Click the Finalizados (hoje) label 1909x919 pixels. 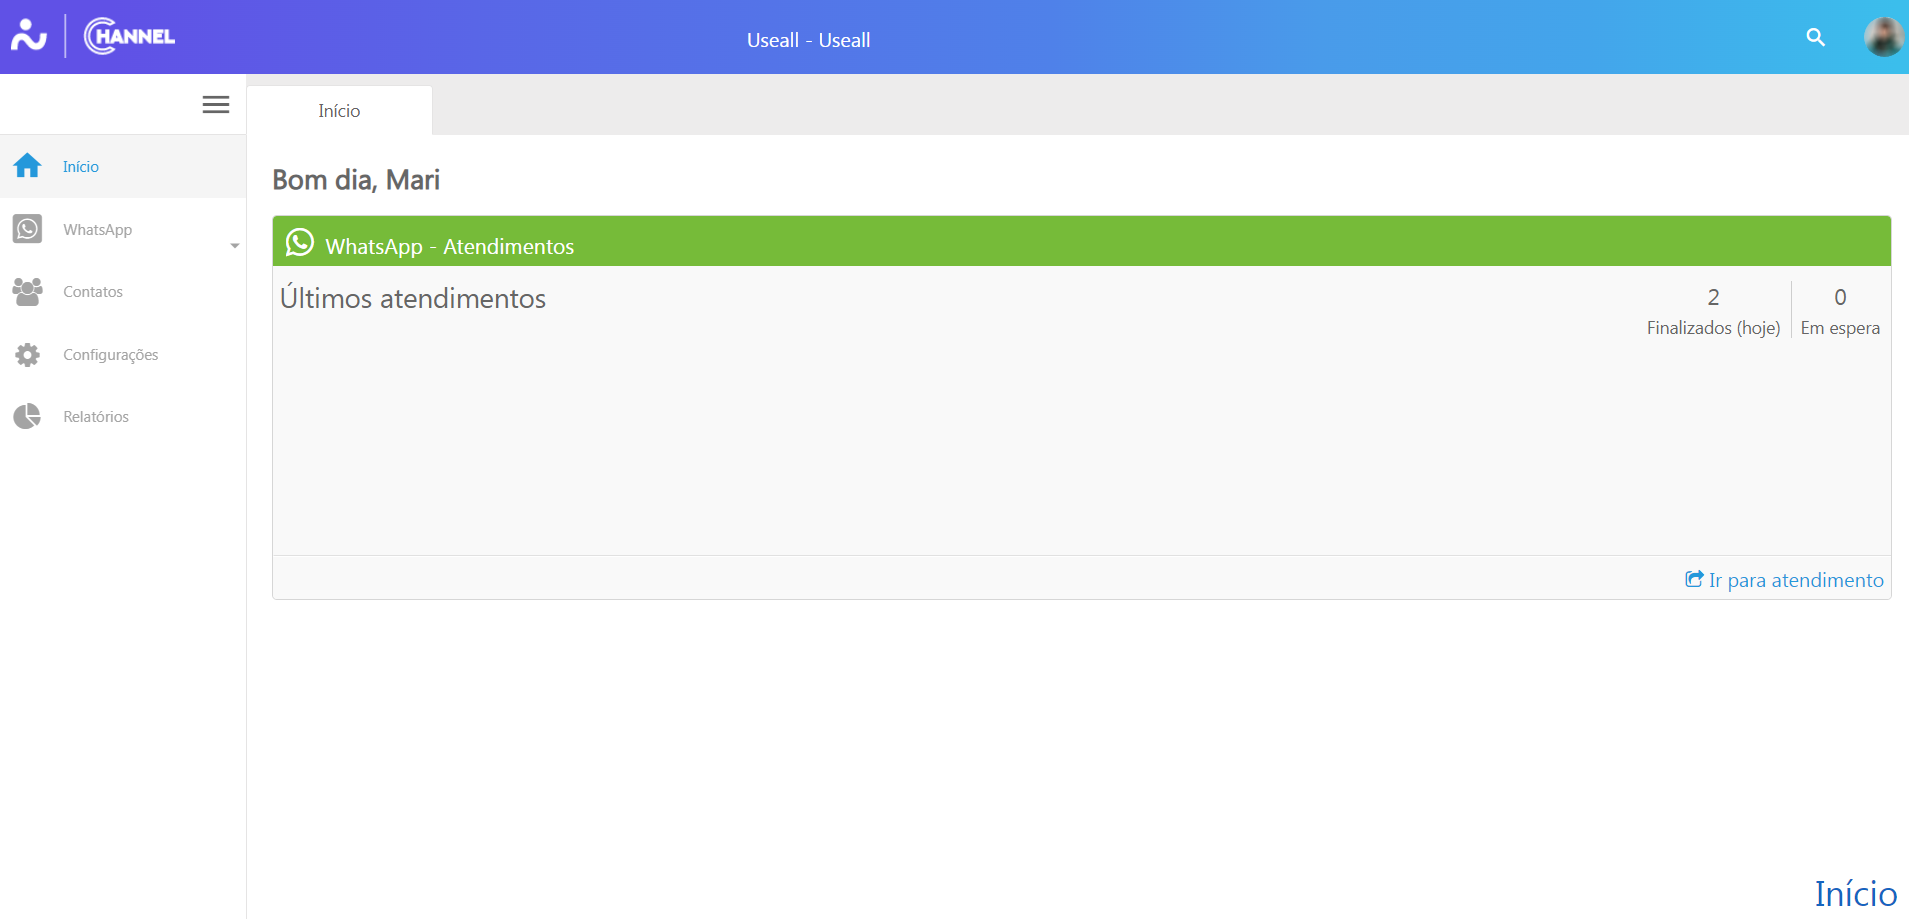(1713, 328)
